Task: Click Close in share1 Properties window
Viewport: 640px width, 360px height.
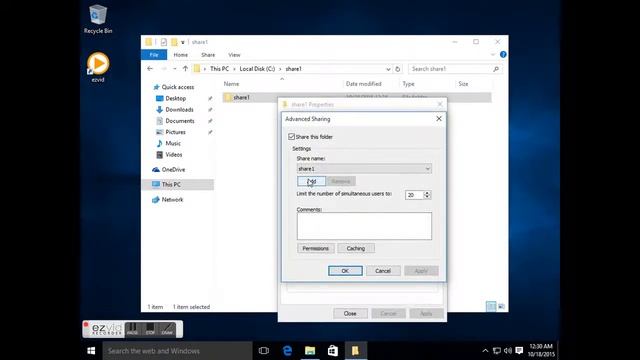Action: (350, 313)
